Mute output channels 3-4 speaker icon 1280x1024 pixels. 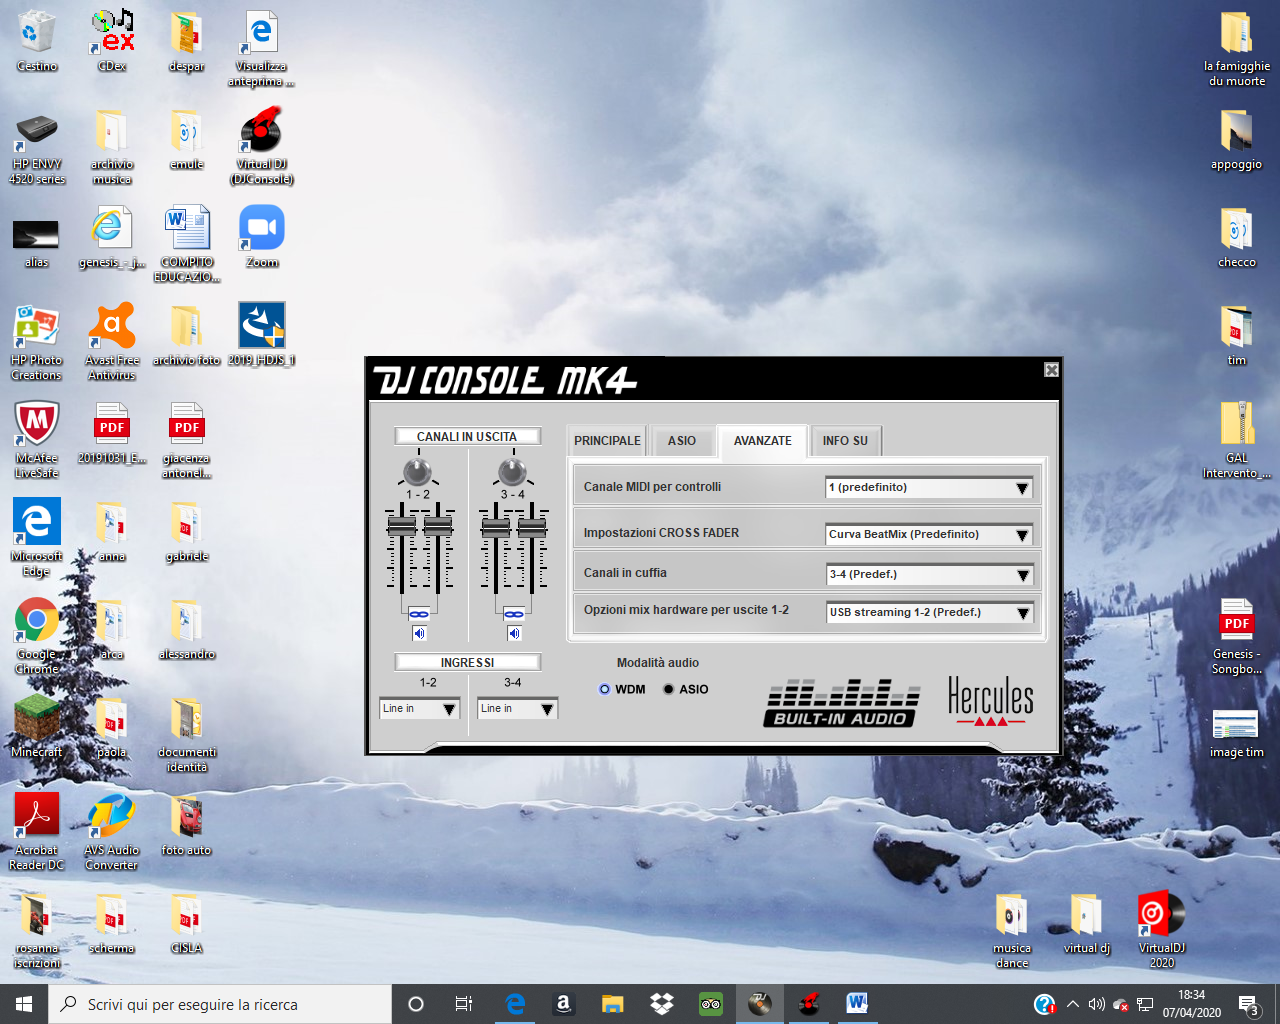[x=514, y=633]
